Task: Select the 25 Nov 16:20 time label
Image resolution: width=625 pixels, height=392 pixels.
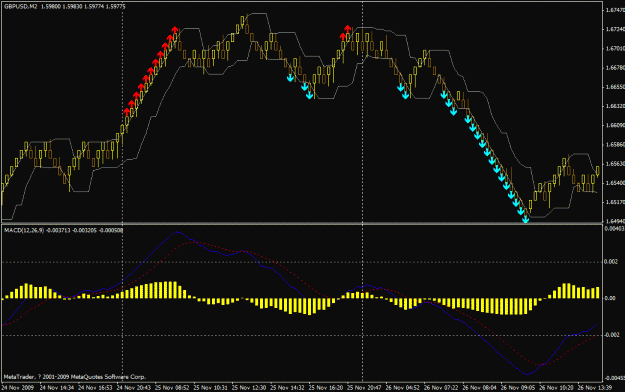Action: [x=326, y=388]
